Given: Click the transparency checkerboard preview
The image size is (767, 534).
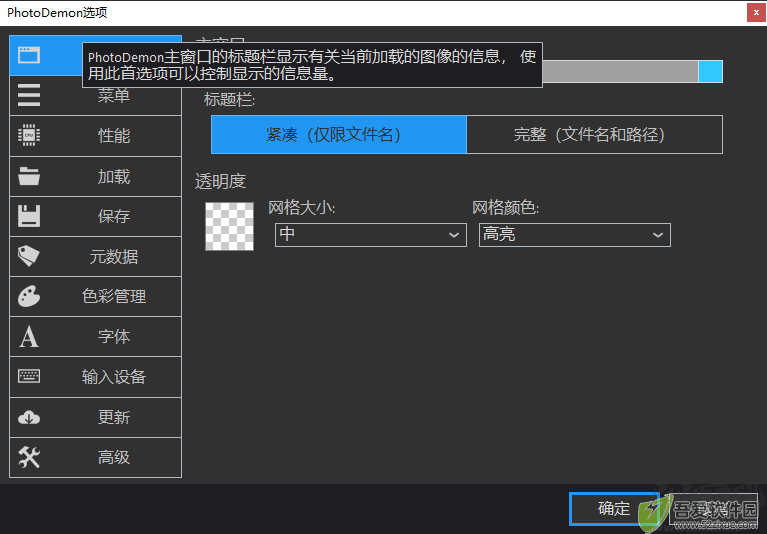Looking at the screenshot, I should click(x=229, y=226).
